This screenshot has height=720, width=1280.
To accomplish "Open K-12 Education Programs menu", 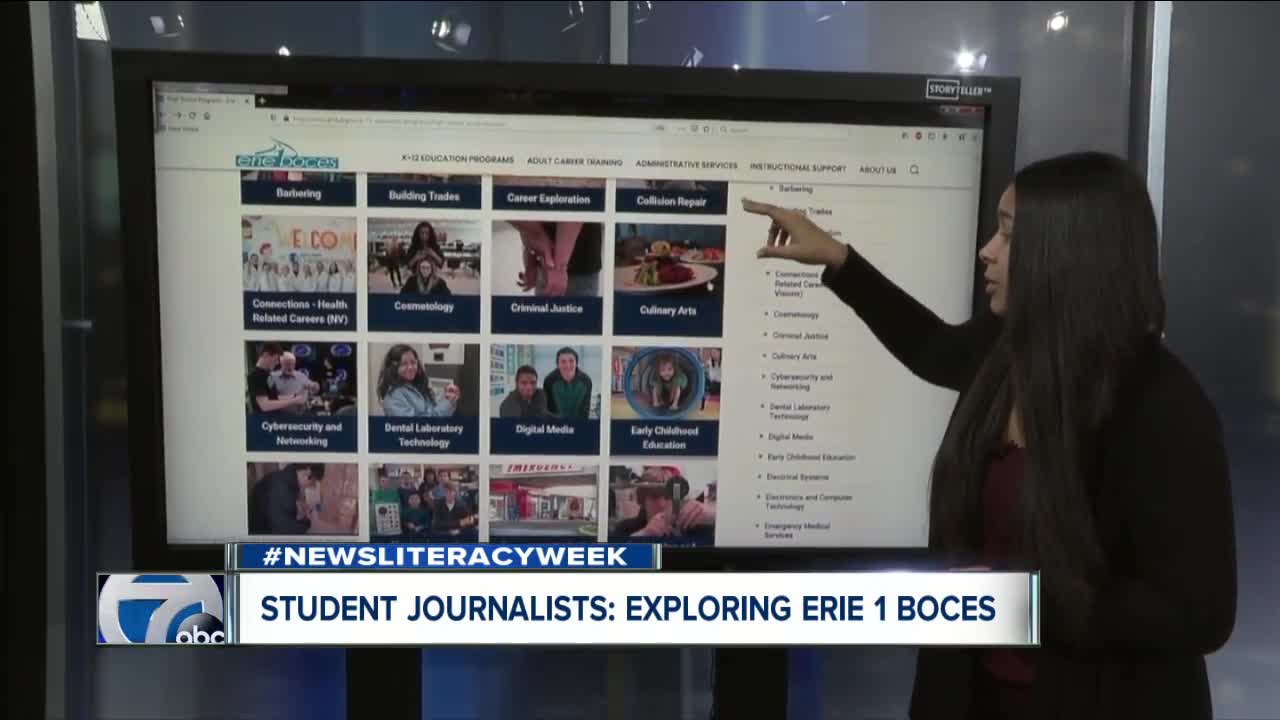I will 457,159.
